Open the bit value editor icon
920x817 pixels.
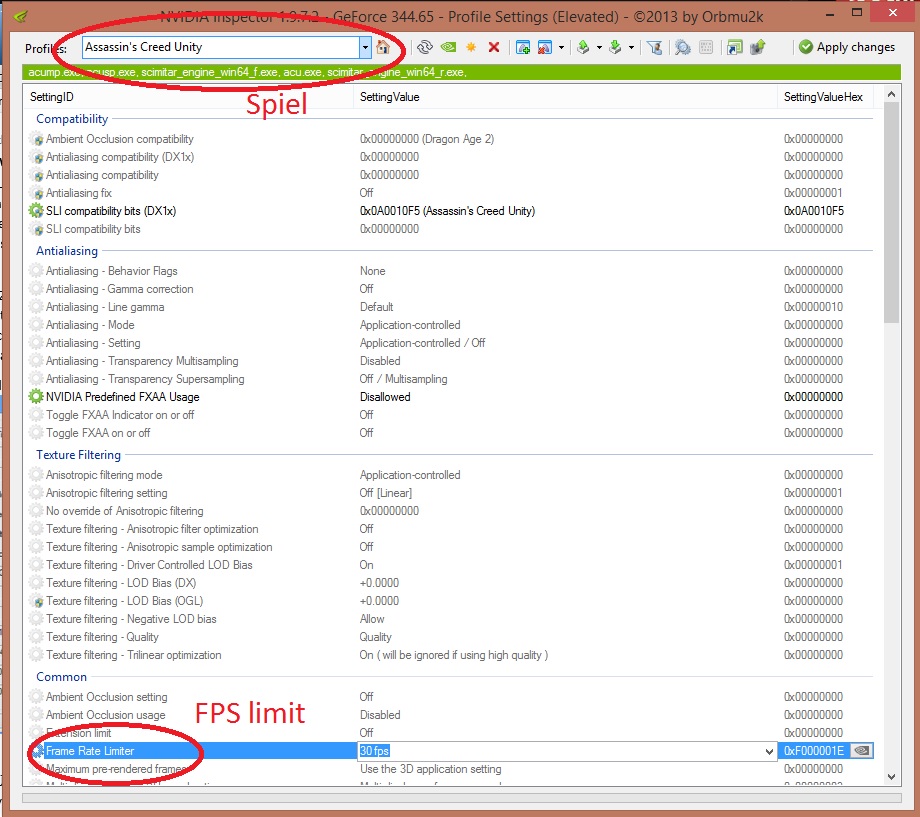706,48
